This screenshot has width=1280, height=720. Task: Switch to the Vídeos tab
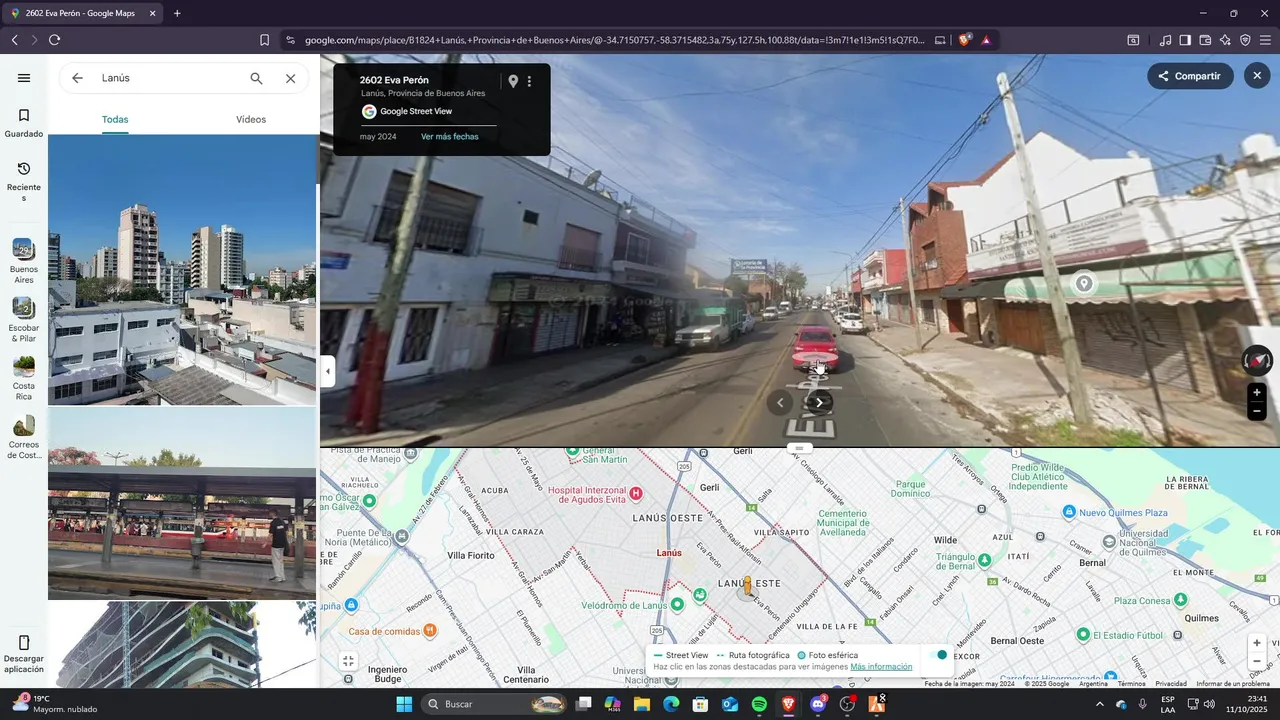pyautogui.click(x=251, y=119)
